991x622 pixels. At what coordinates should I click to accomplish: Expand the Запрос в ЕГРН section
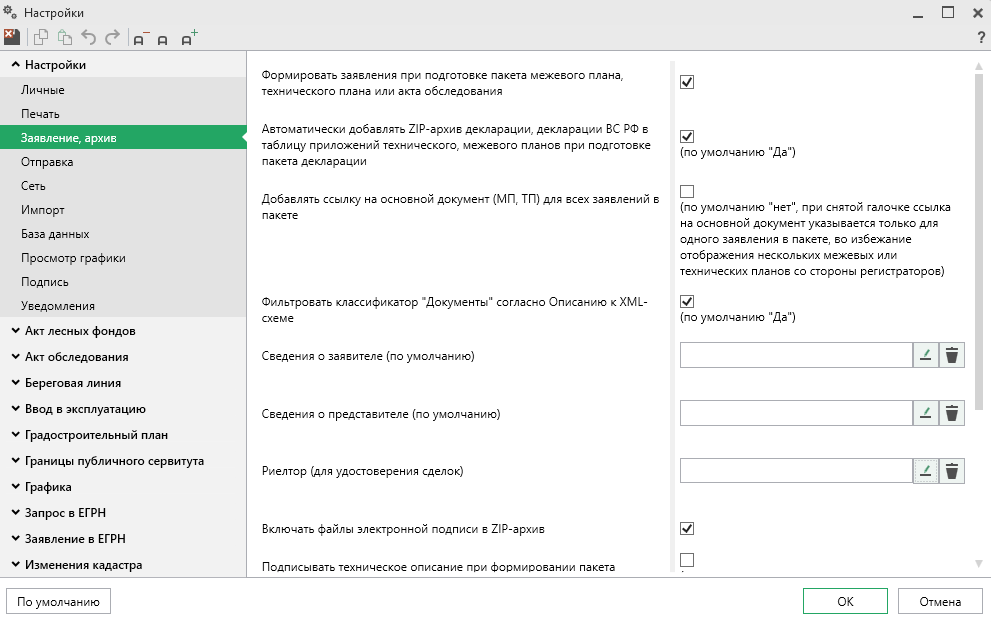(65, 513)
